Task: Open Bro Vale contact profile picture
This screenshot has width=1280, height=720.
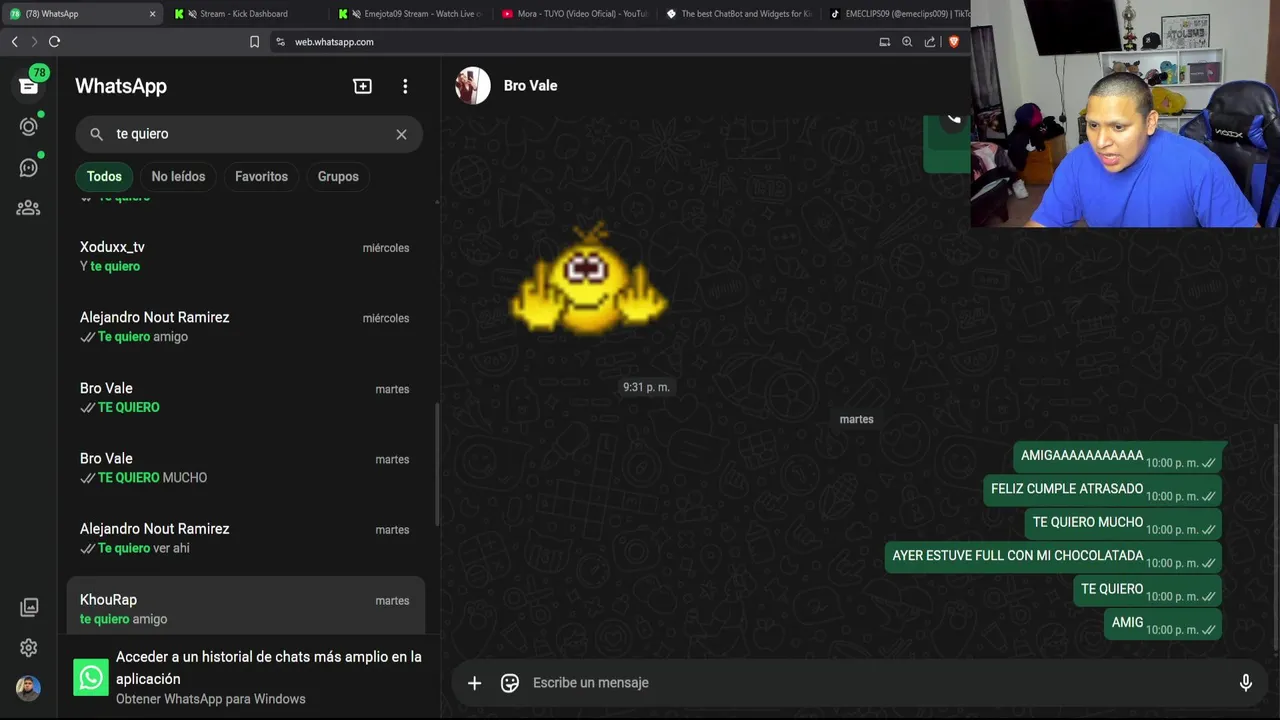Action: (x=473, y=86)
